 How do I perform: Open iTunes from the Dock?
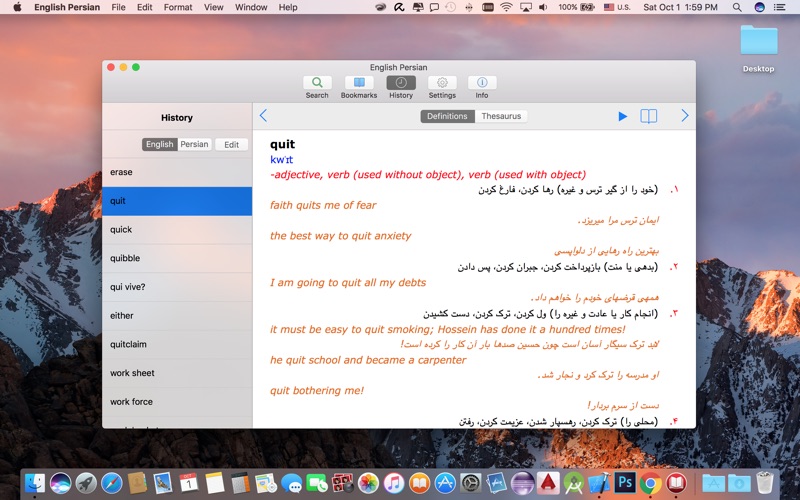coord(394,483)
